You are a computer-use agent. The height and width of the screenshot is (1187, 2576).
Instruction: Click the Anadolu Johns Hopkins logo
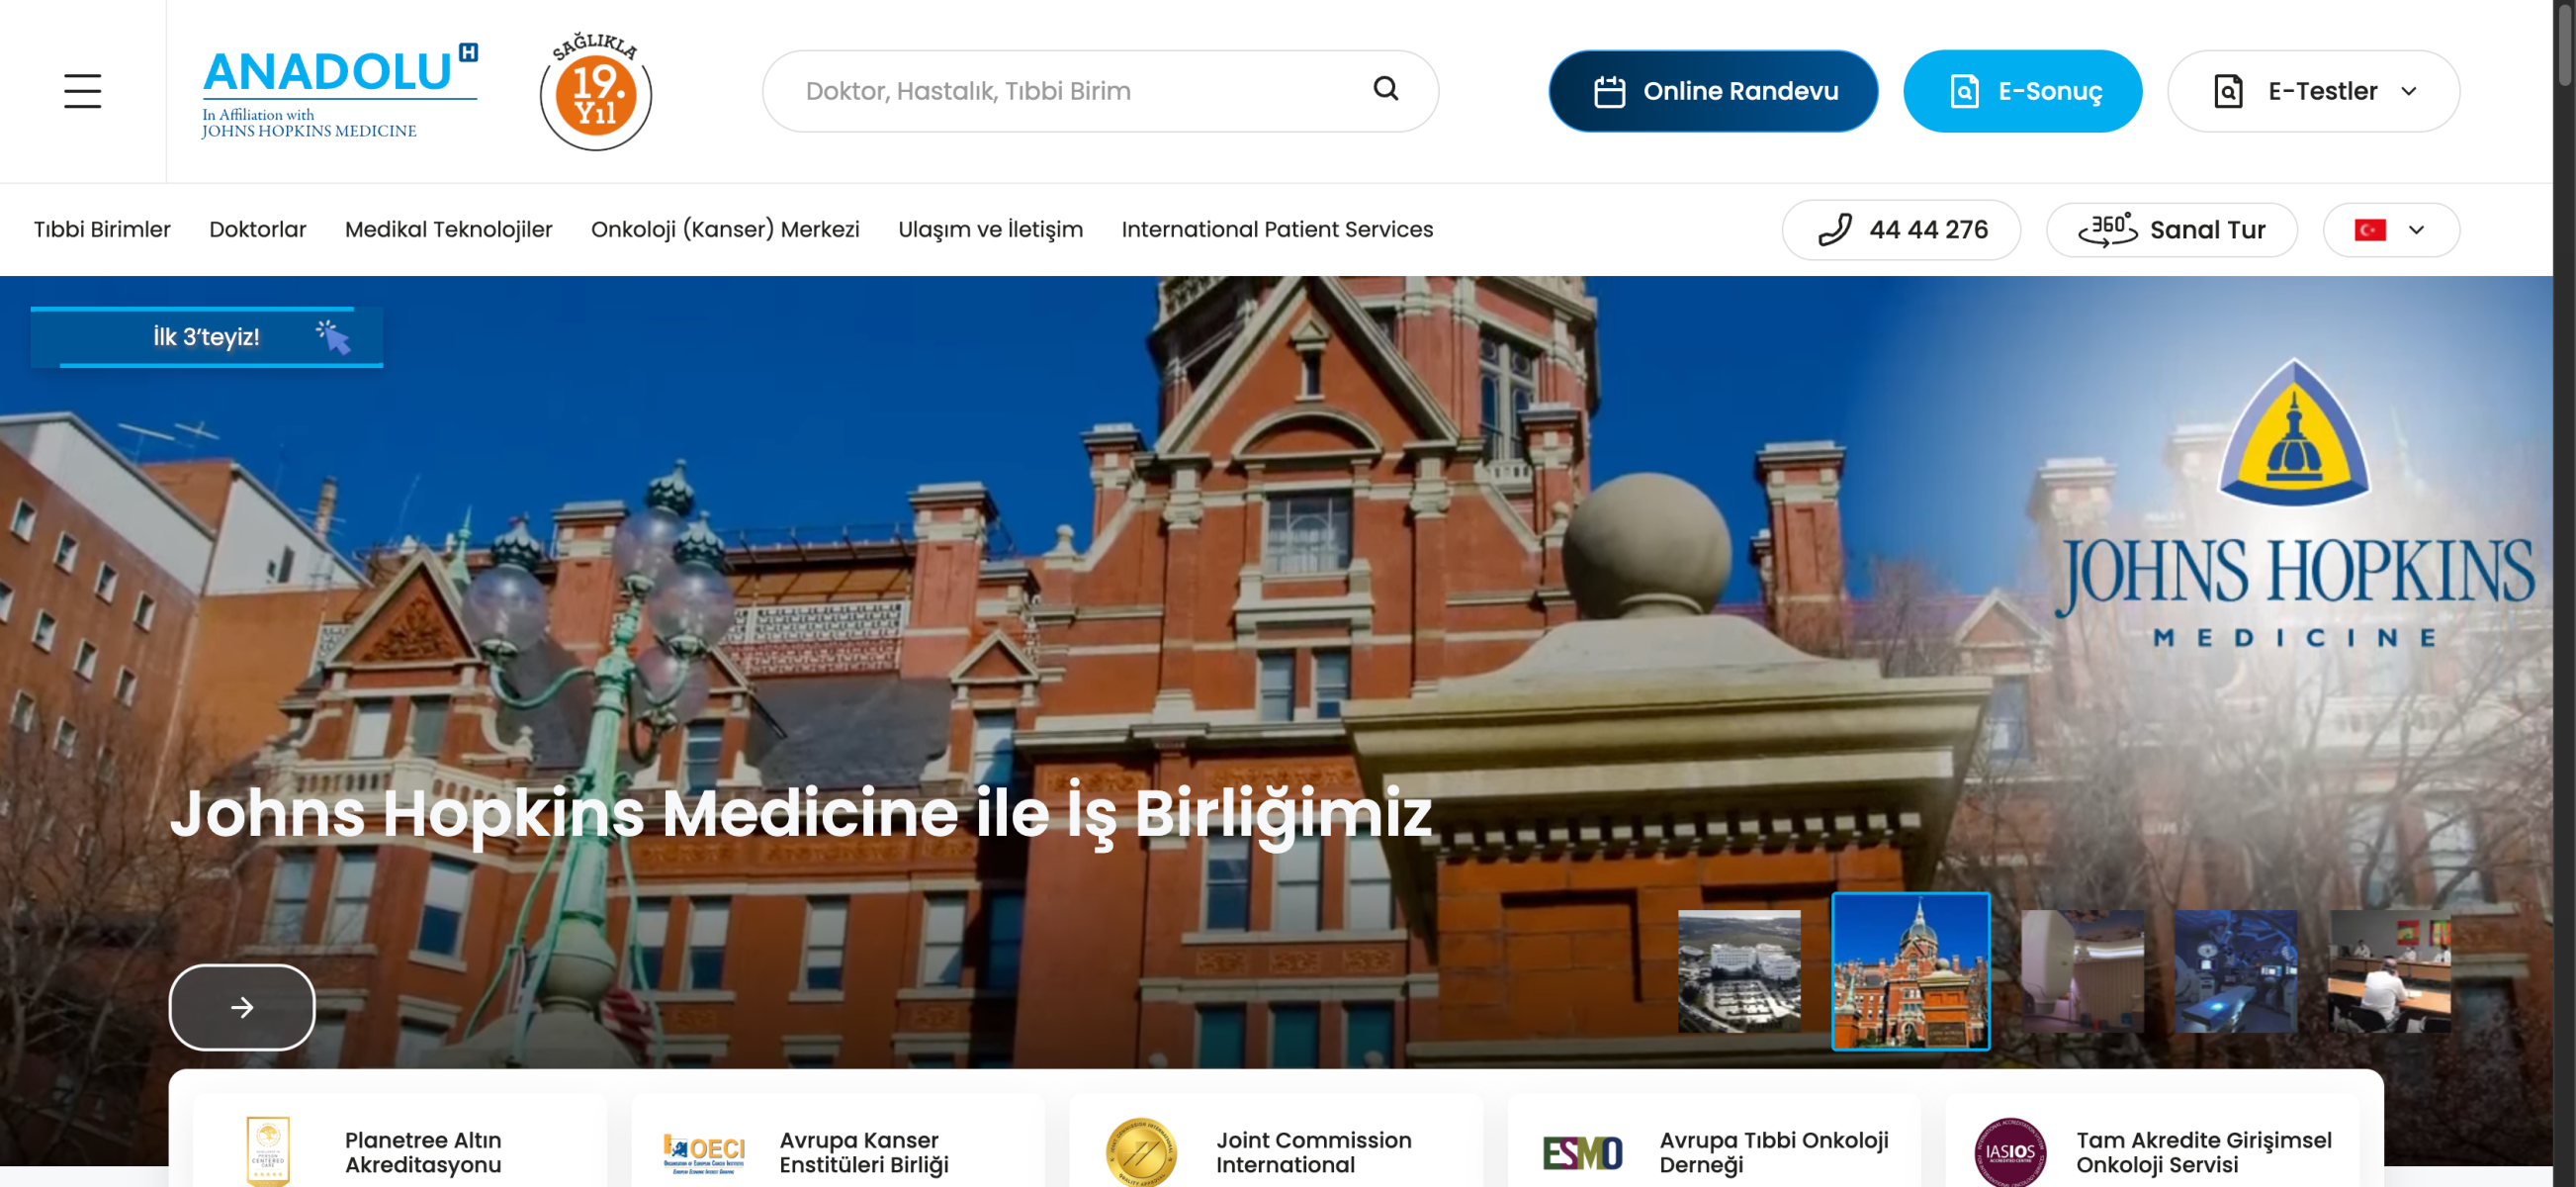(x=338, y=92)
